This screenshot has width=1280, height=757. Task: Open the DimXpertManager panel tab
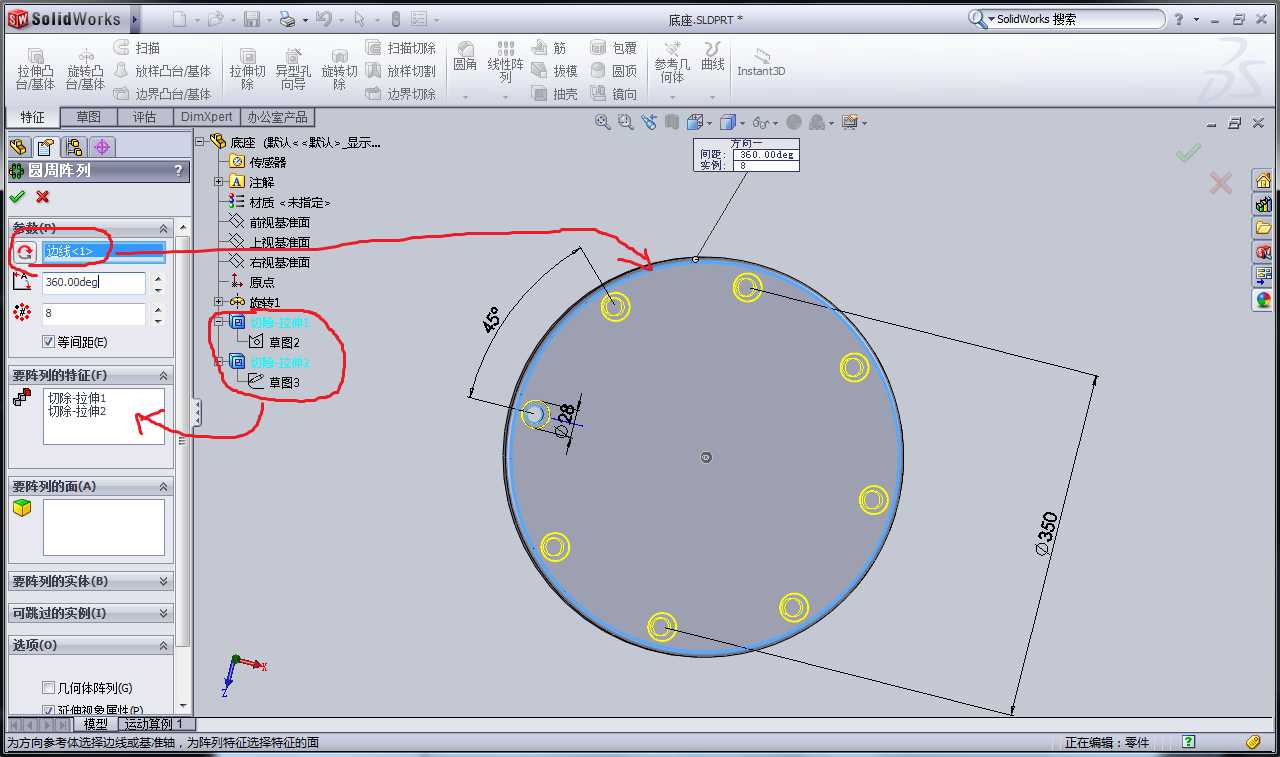pos(103,147)
